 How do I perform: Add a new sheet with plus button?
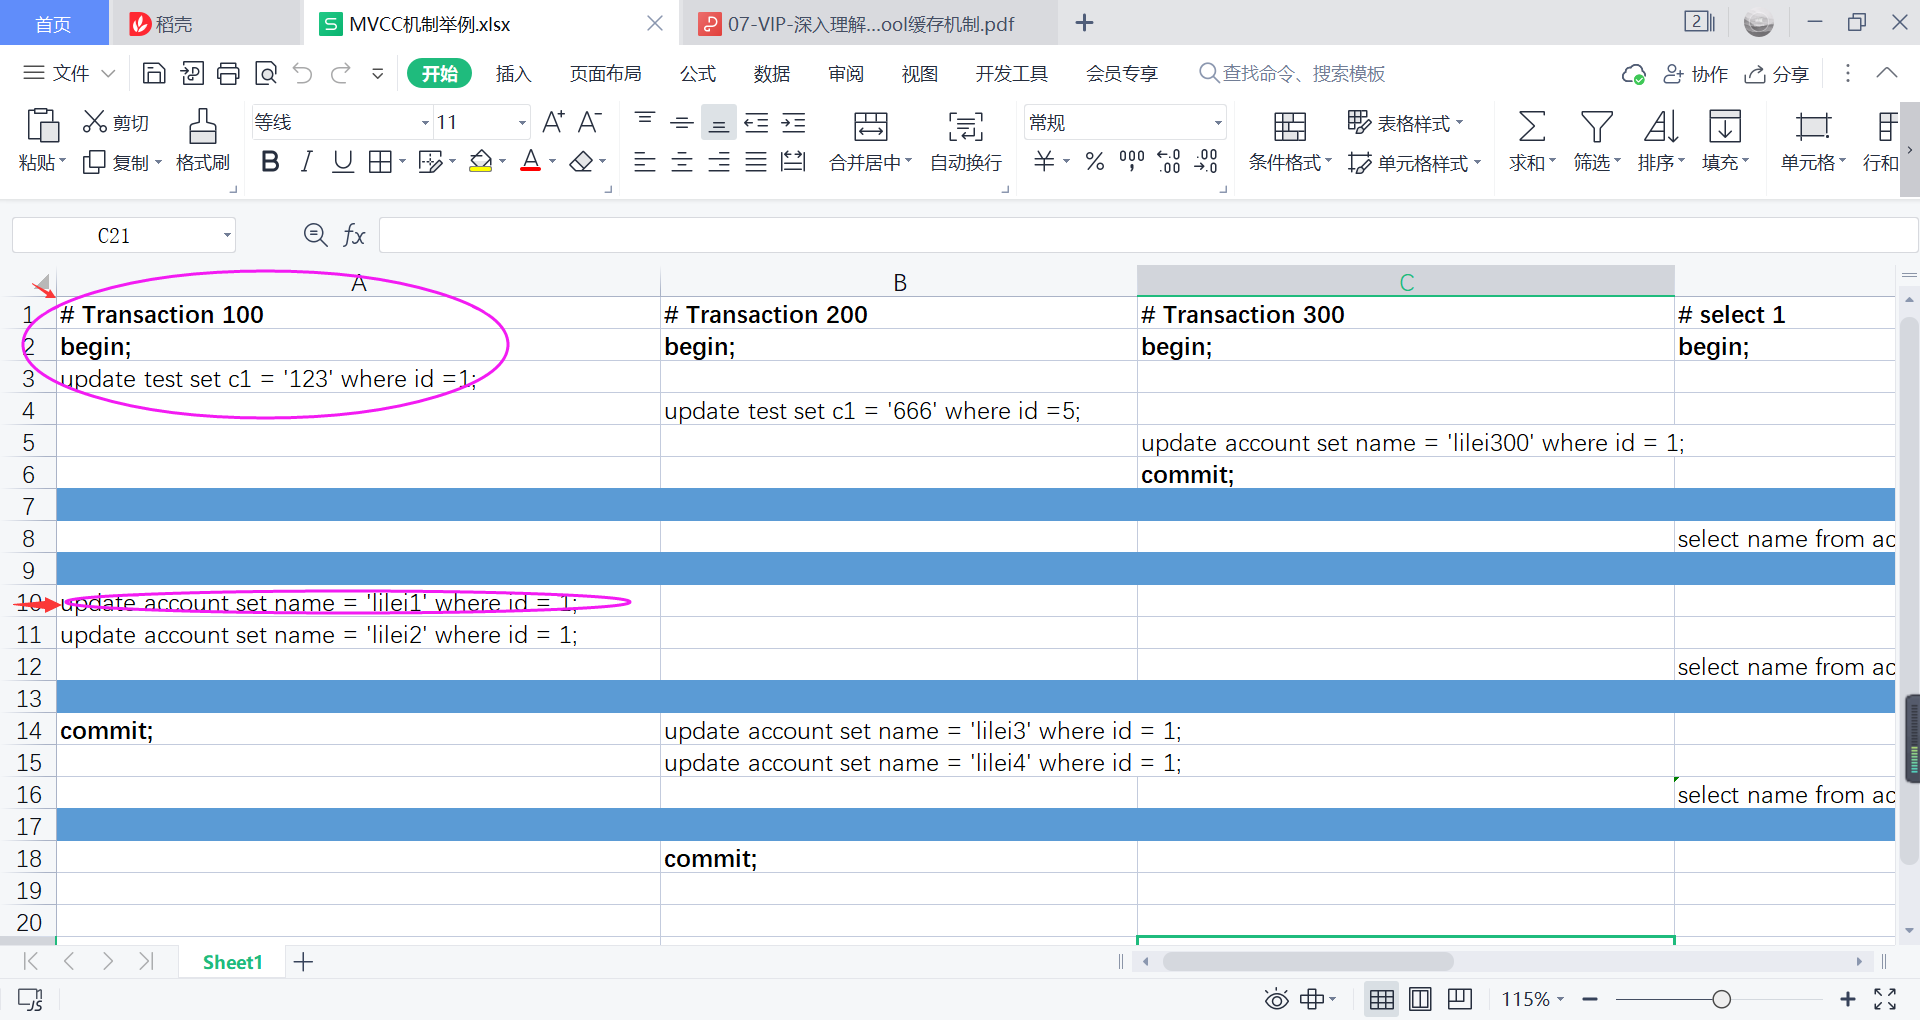[303, 962]
